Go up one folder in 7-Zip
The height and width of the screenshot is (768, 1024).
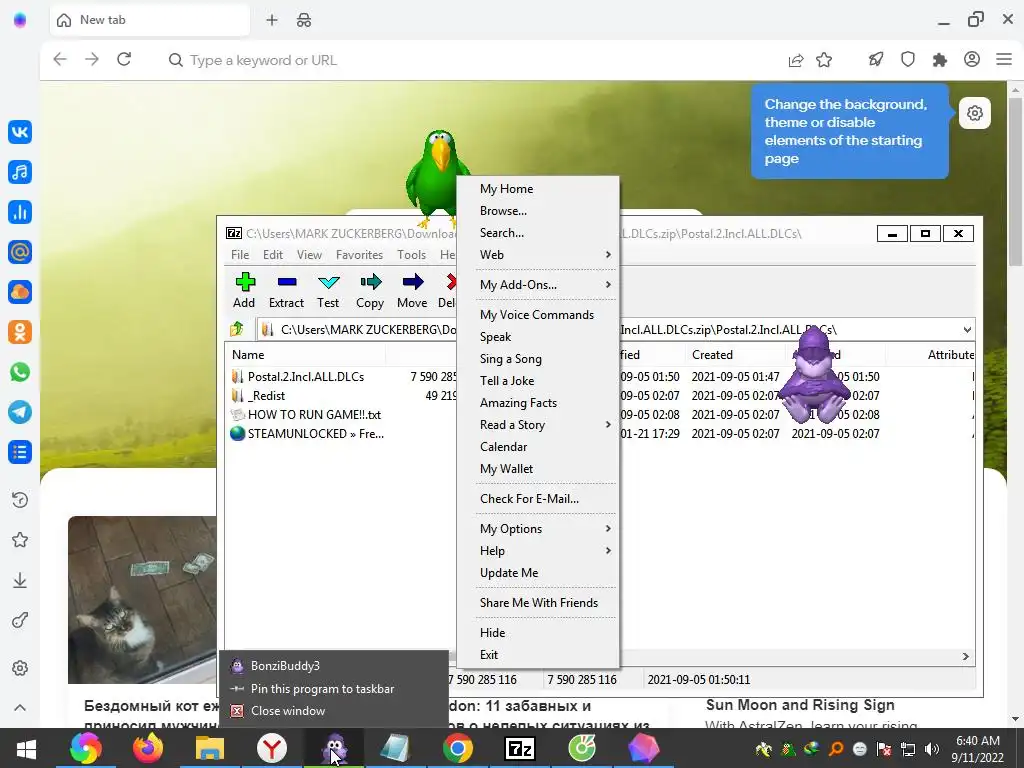click(x=236, y=329)
